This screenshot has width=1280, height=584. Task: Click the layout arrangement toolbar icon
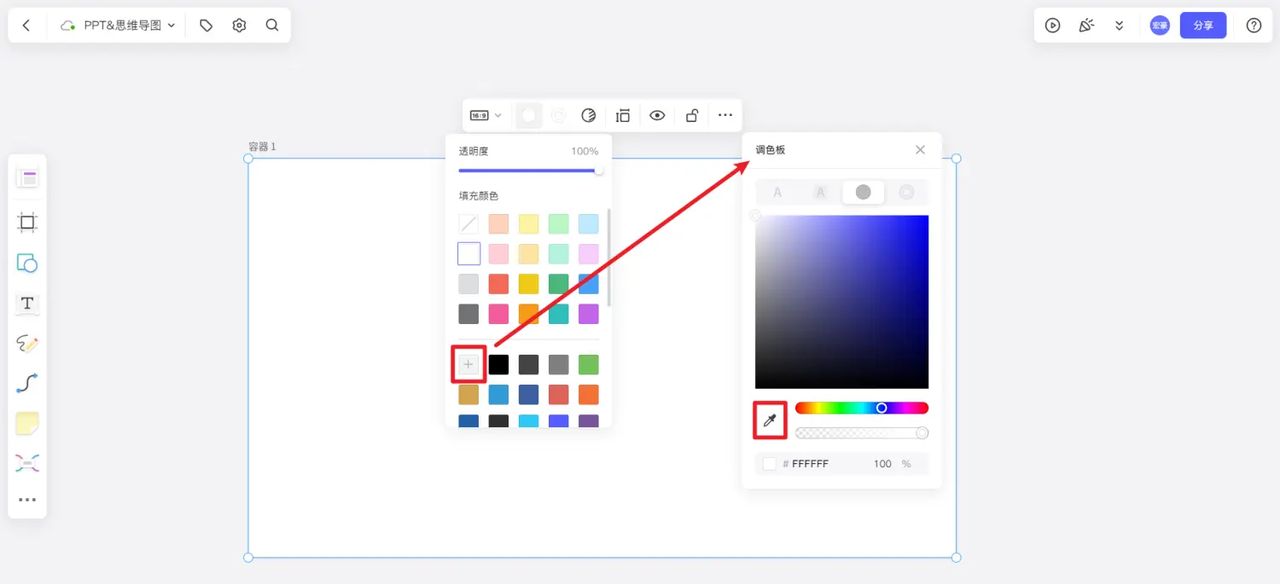pos(623,115)
